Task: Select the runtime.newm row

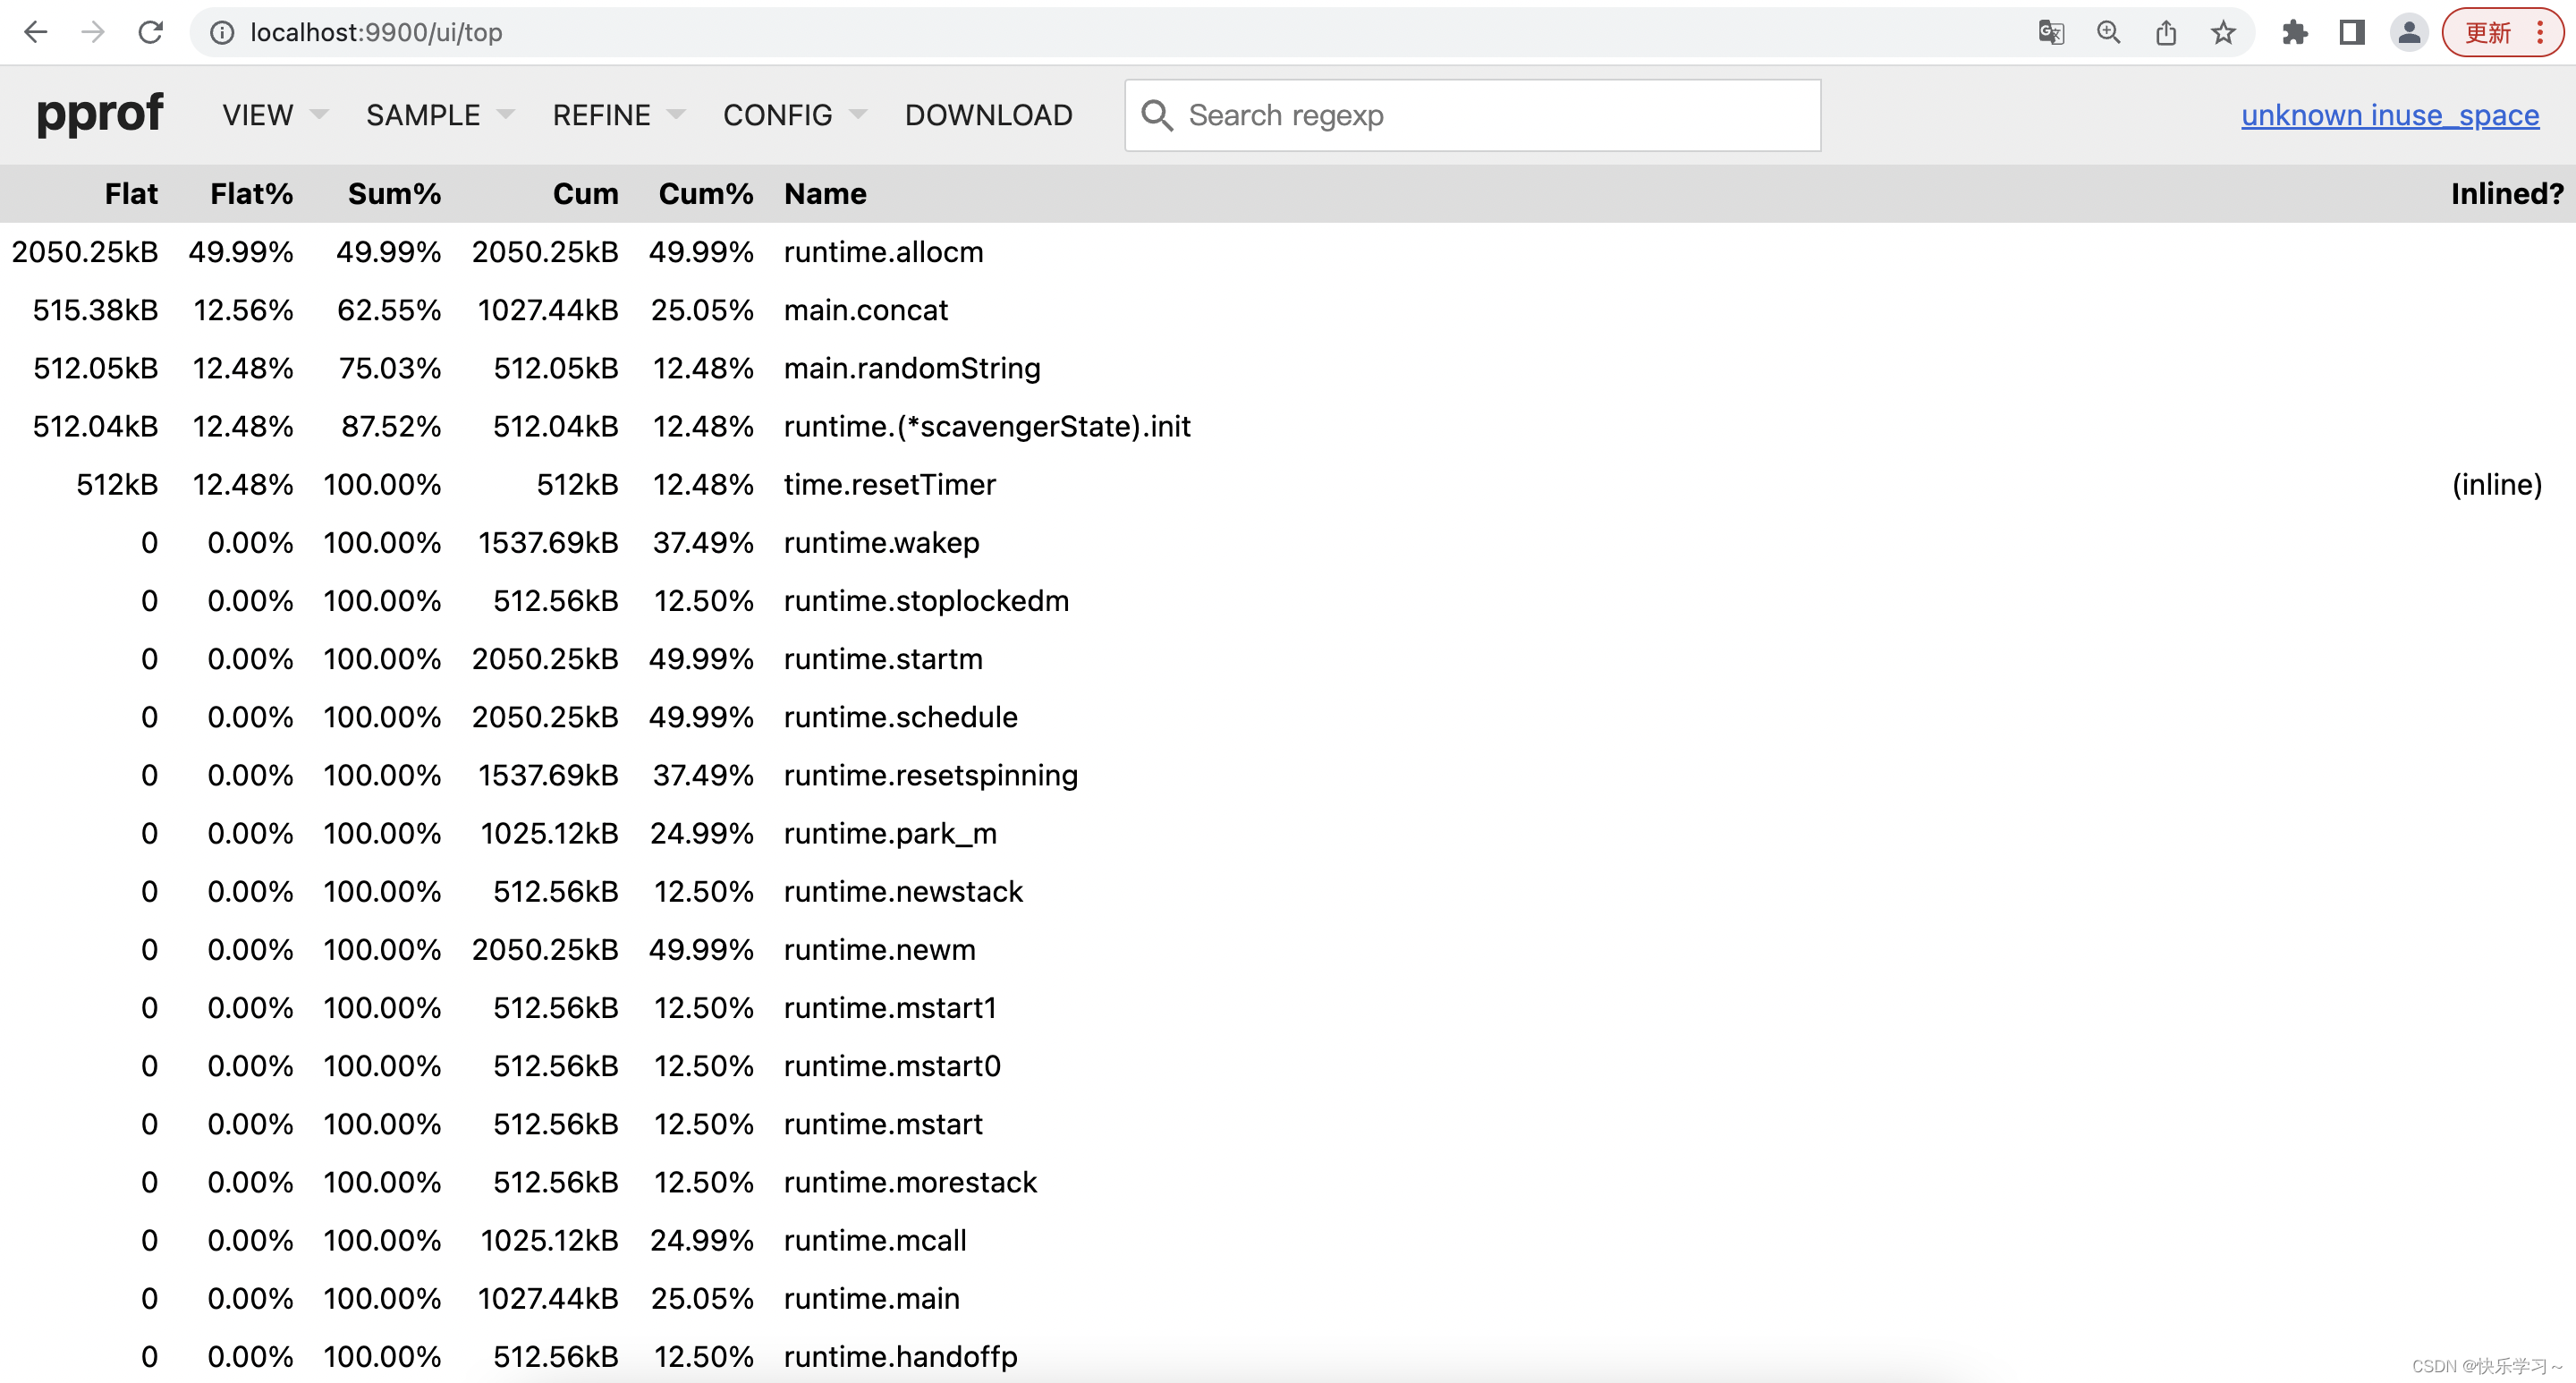Action: (1288, 949)
